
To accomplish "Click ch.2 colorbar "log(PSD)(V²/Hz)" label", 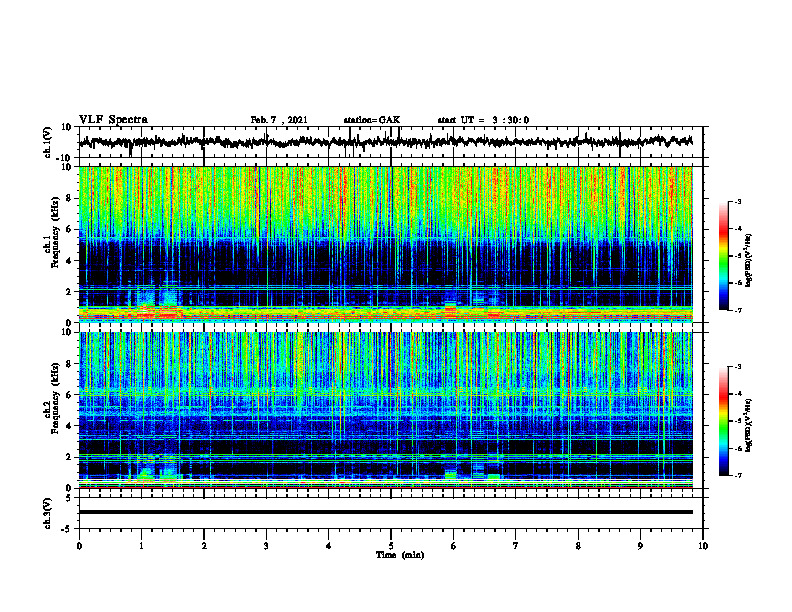I will pyautogui.click(x=749, y=425).
